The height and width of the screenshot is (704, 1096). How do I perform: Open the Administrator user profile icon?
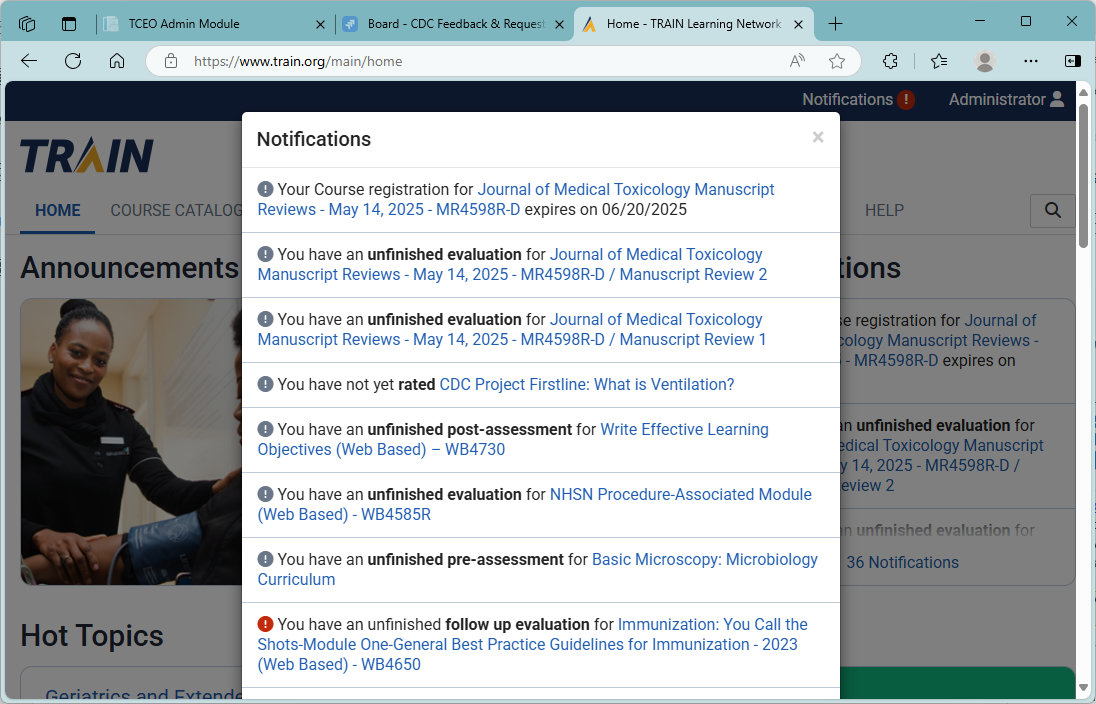point(1057,99)
